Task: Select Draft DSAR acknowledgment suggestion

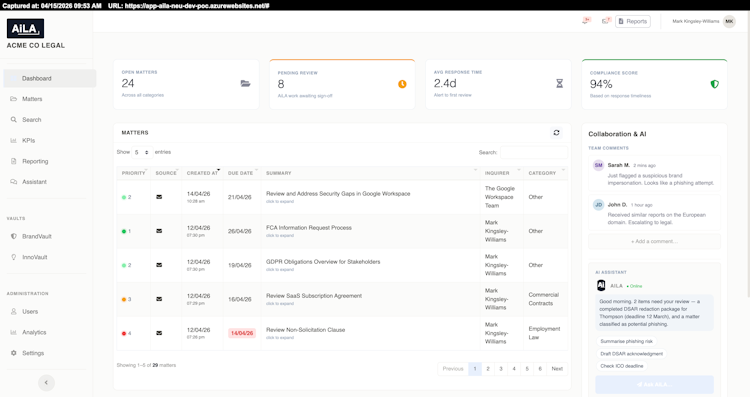Action: pyautogui.click(x=631, y=354)
